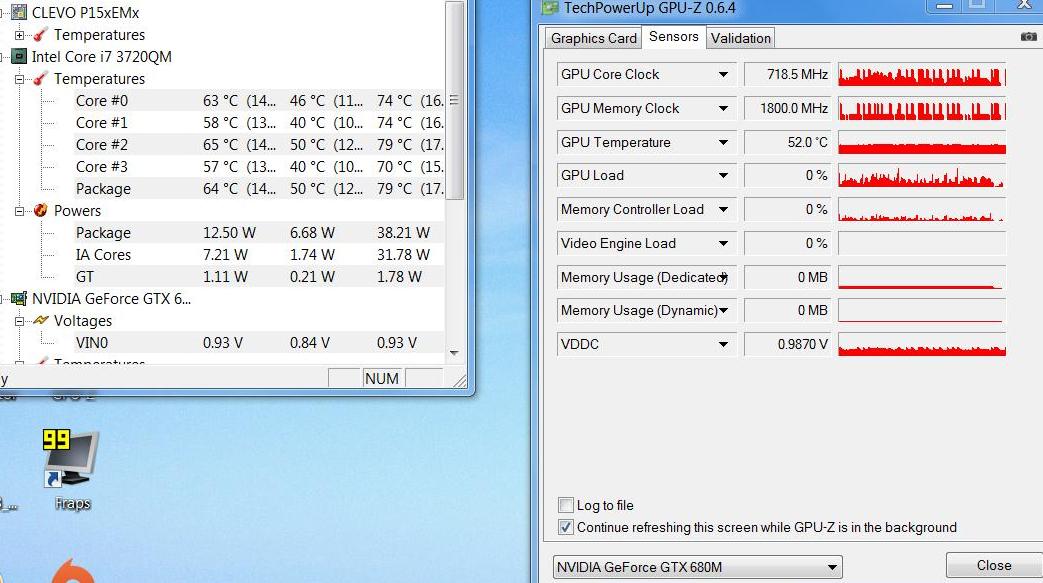Open the Memory Usage (Dynamic) dropdown
Screen dimensions: 1043x583
click(723, 310)
